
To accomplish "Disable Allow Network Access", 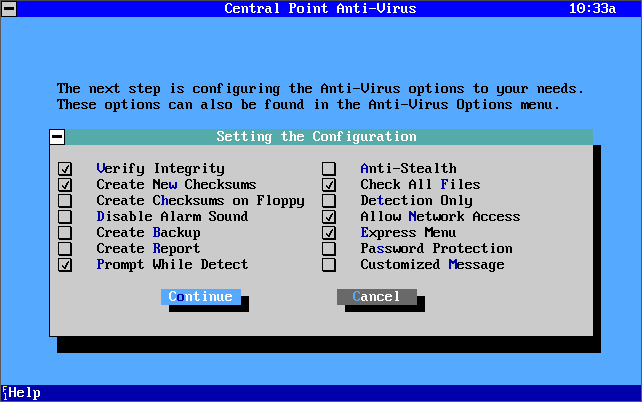I will [329, 217].
